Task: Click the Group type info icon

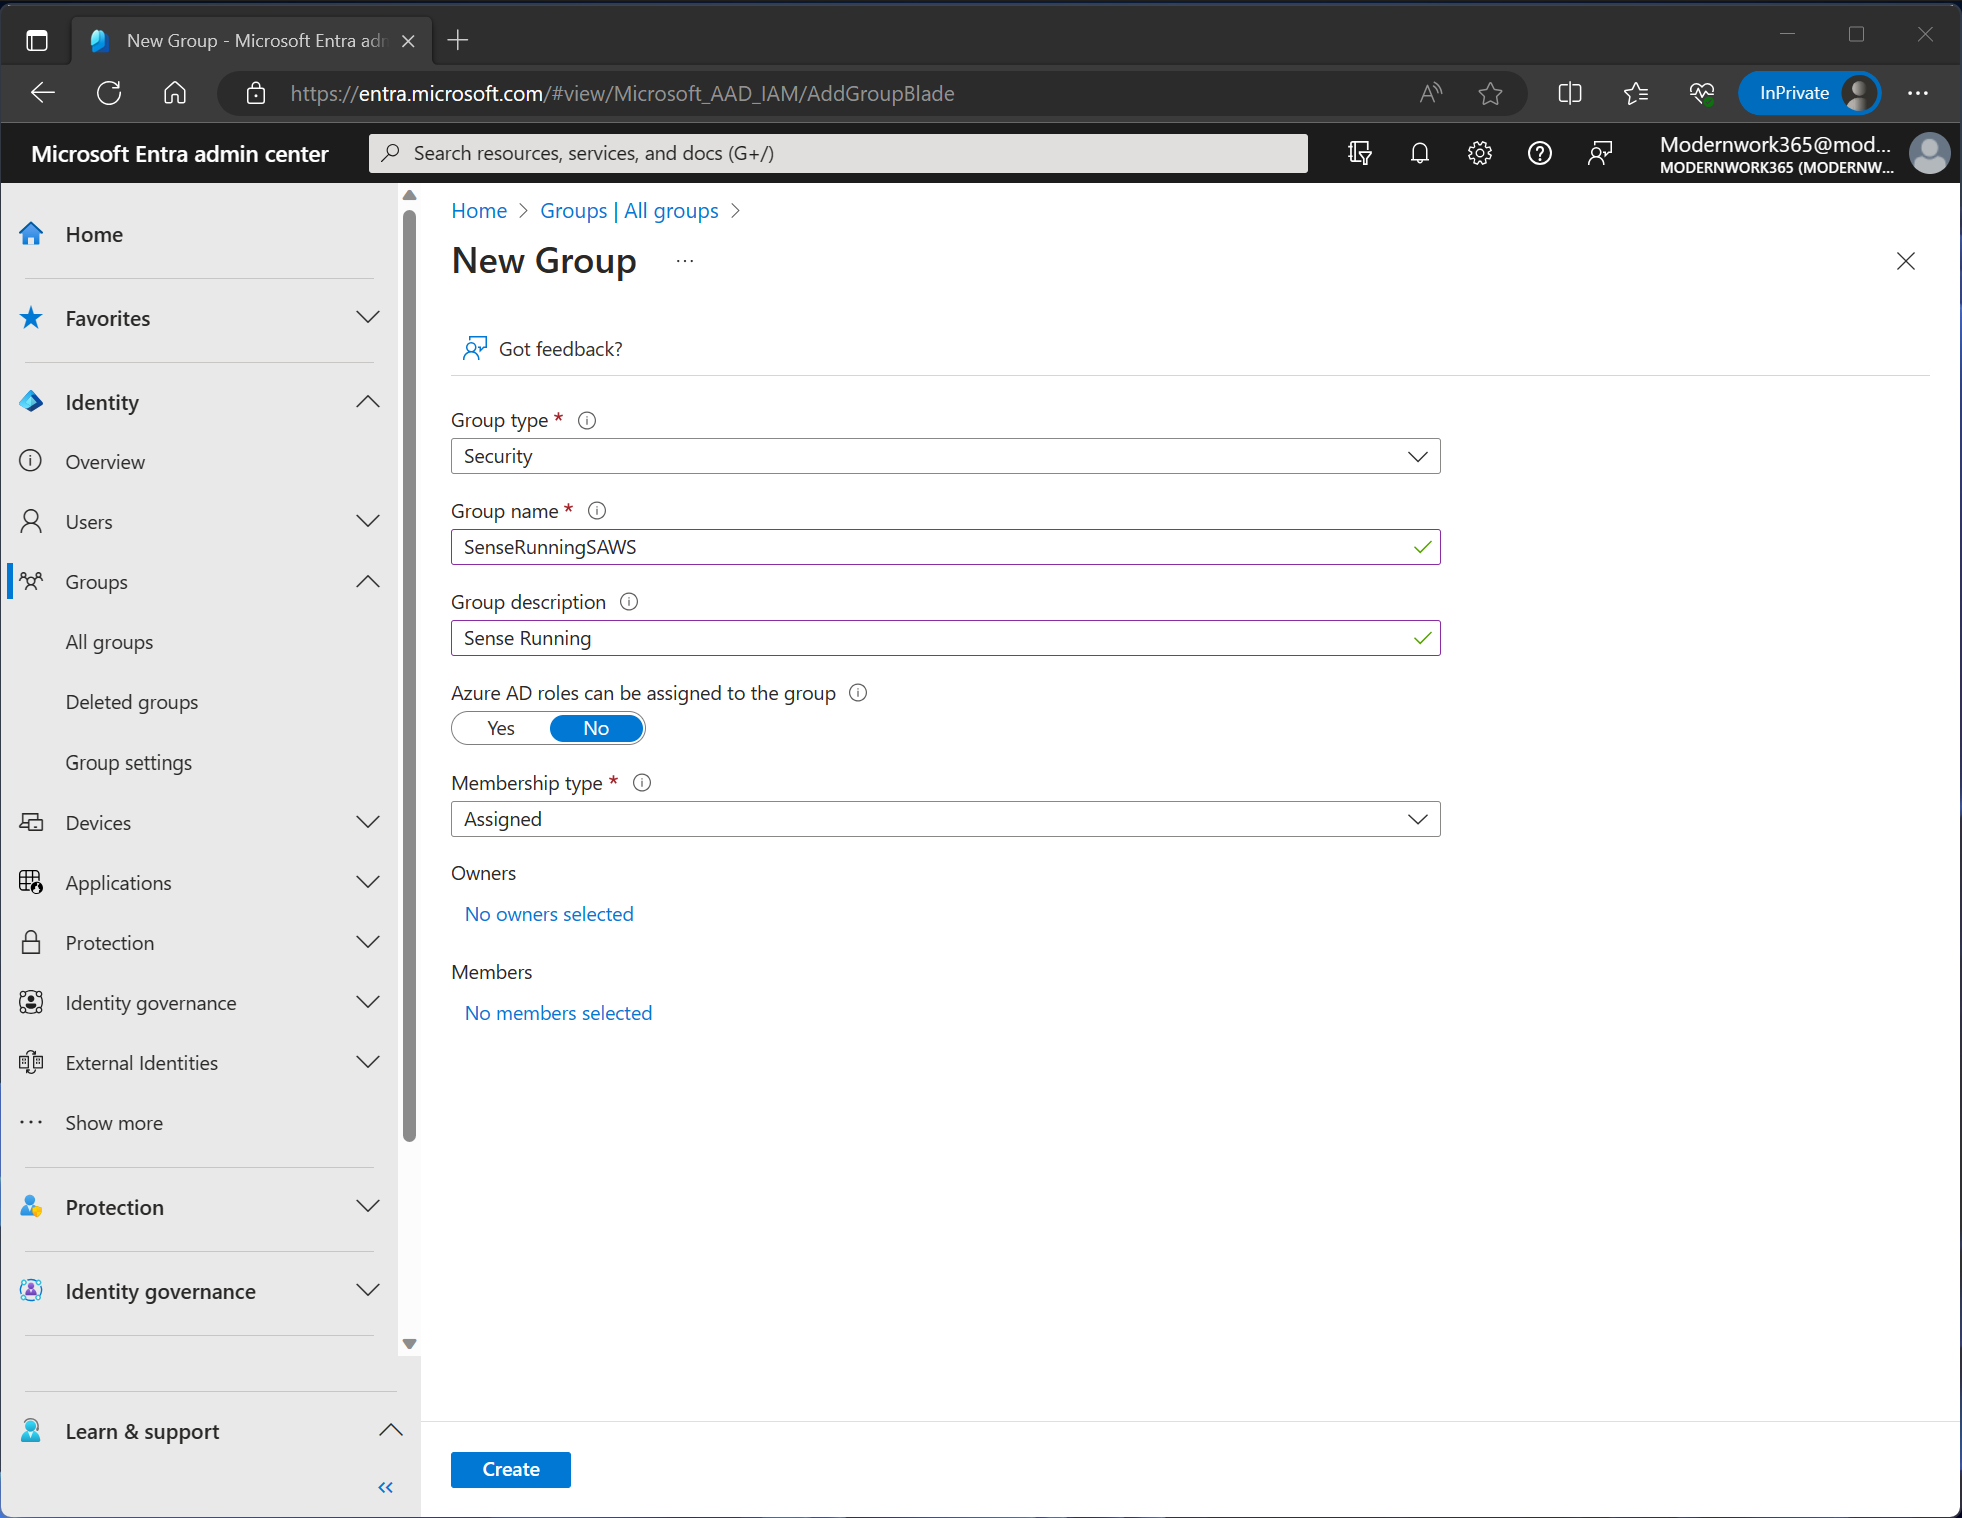Action: pyautogui.click(x=587, y=420)
